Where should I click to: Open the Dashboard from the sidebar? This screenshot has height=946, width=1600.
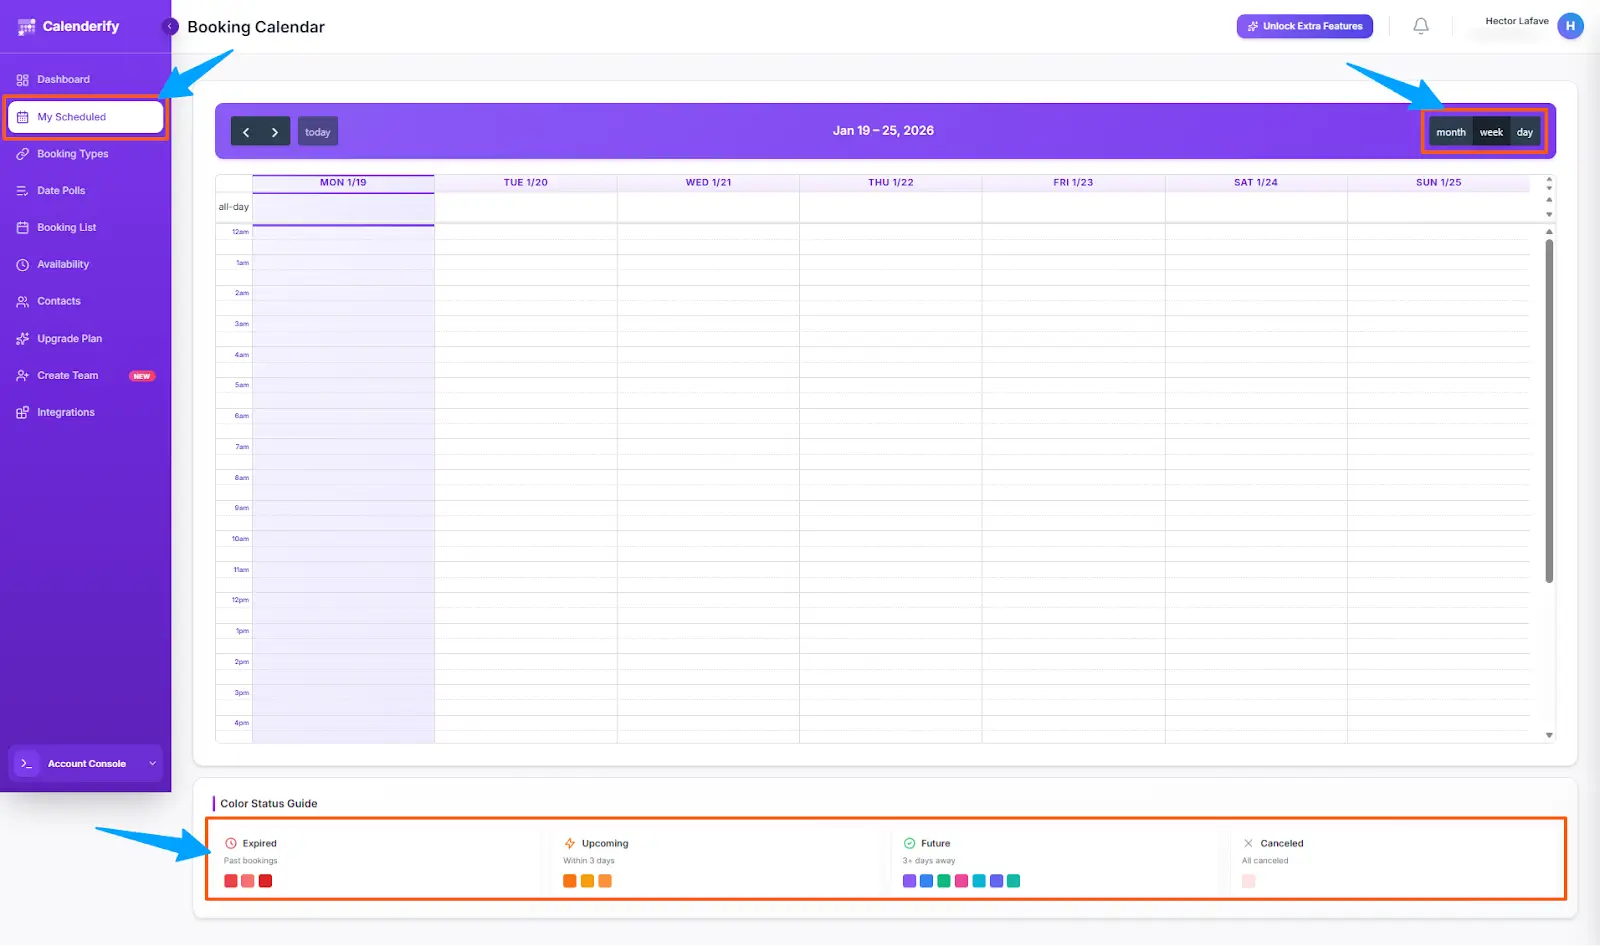click(63, 79)
